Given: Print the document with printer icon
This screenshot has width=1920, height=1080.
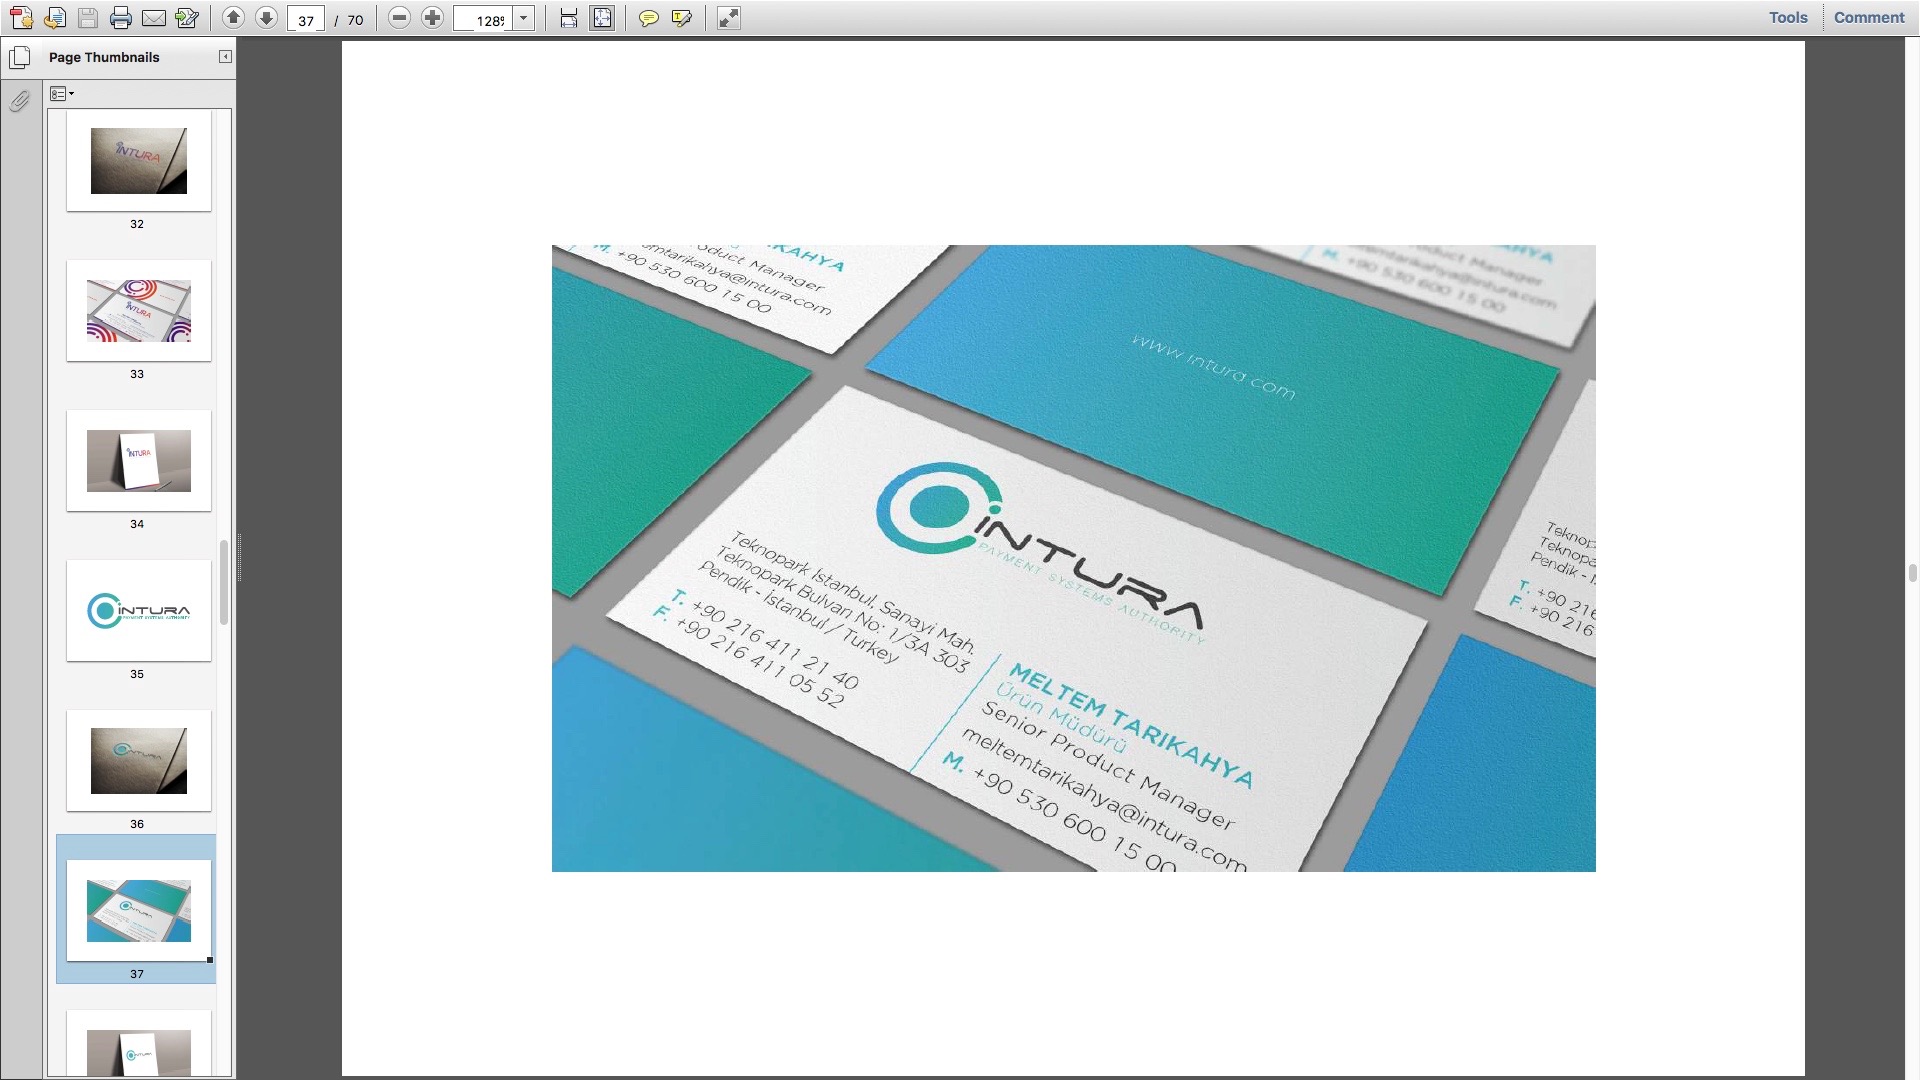Looking at the screenshot, I should click(121, 18).
